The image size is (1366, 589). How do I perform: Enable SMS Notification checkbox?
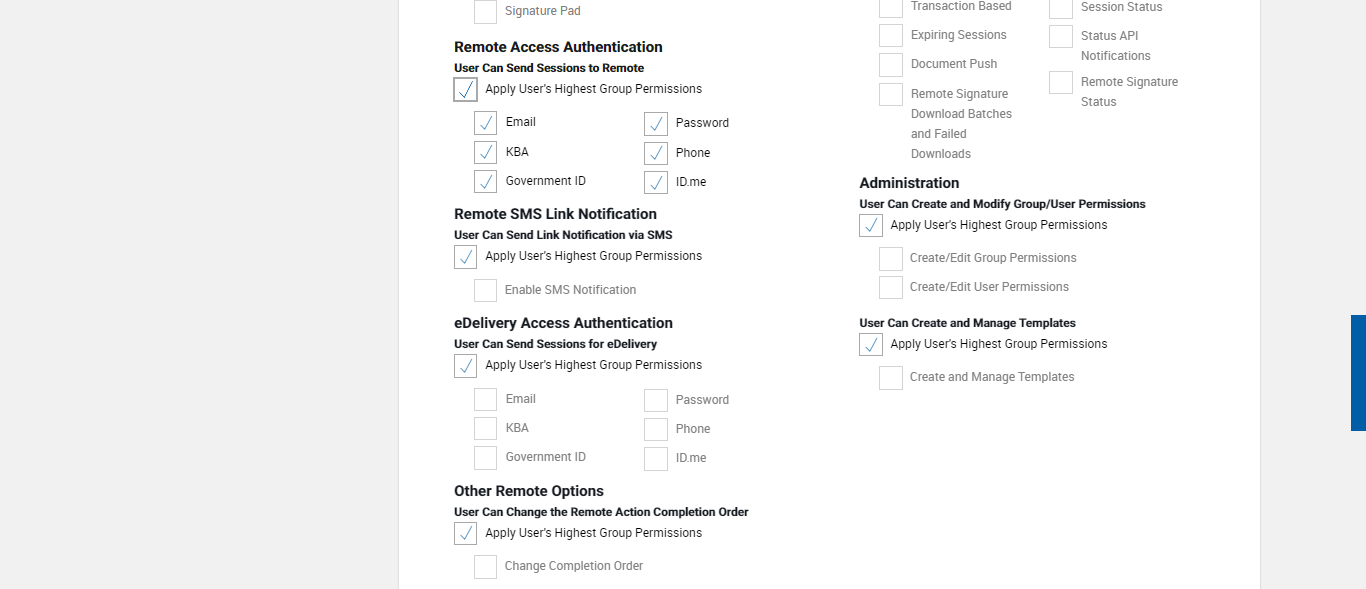(x=485, y=291)
